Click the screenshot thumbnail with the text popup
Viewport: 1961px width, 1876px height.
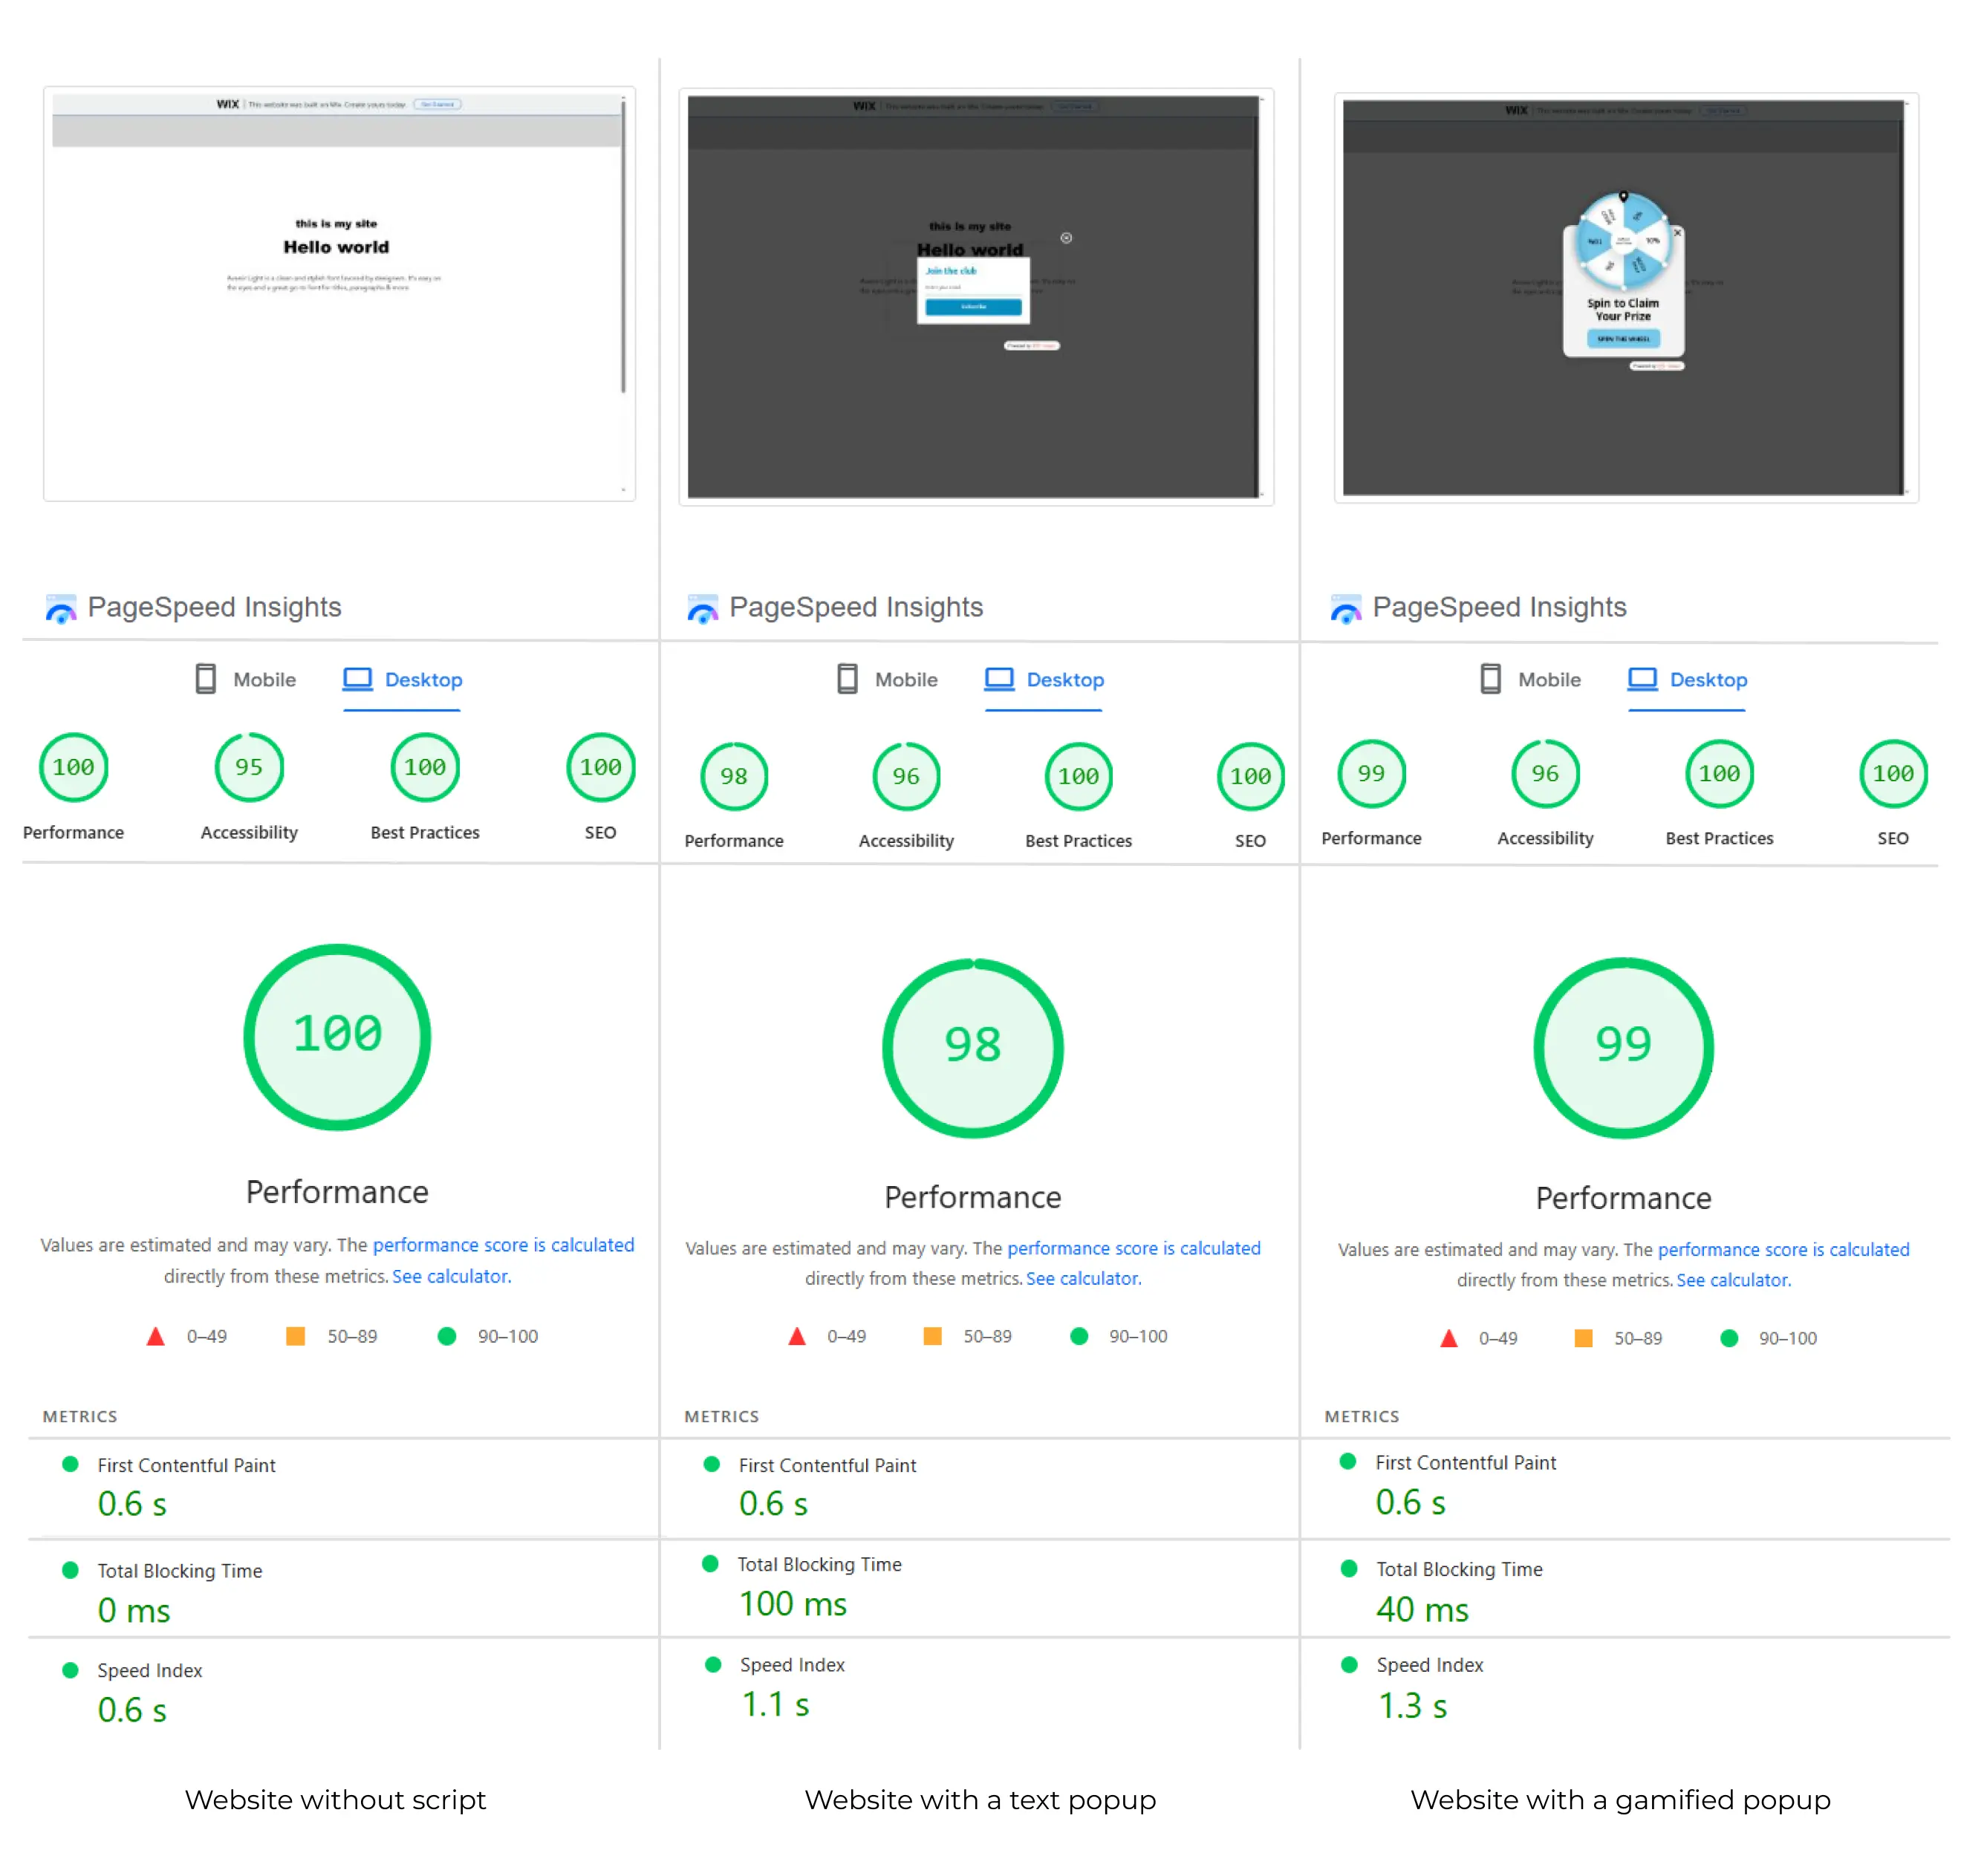(x=975, y=297)
